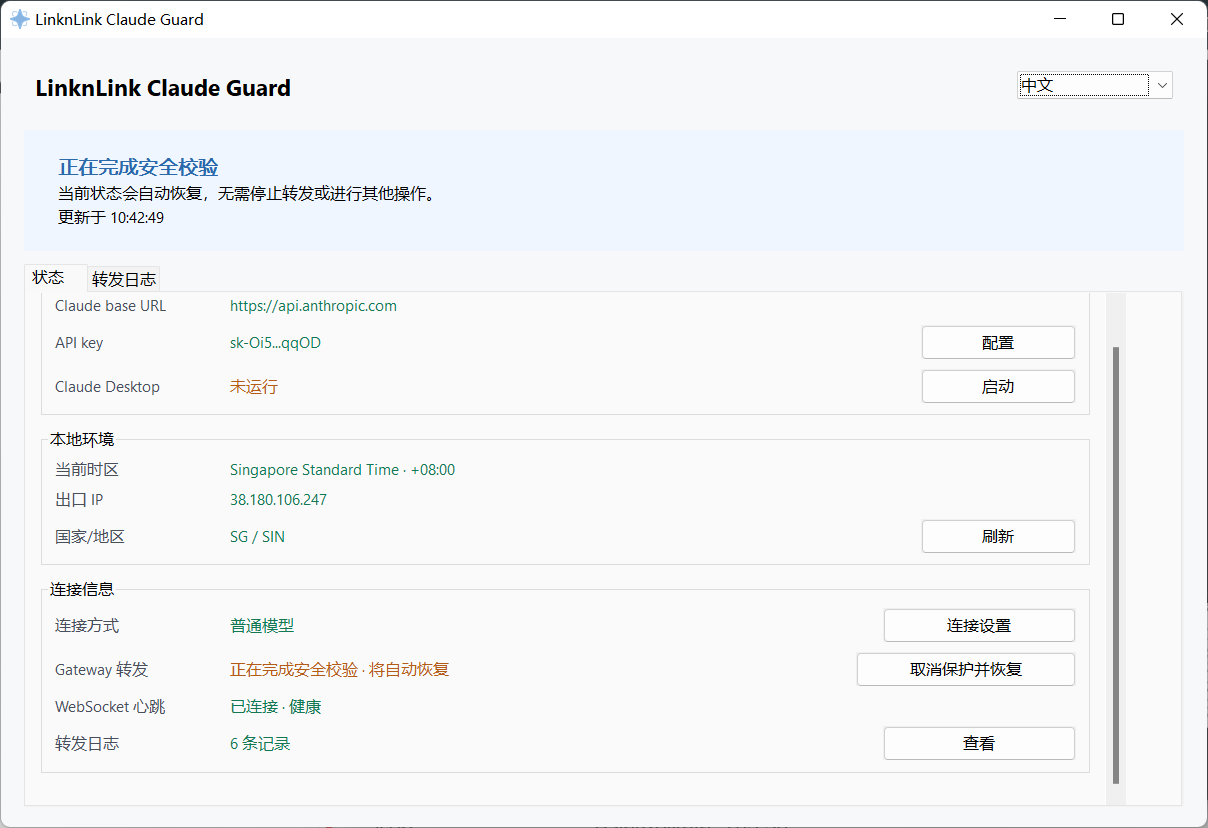Click 查看 to view the forwarding log
This screenshot has height=828, width=1208.
[x=979, y=743]
